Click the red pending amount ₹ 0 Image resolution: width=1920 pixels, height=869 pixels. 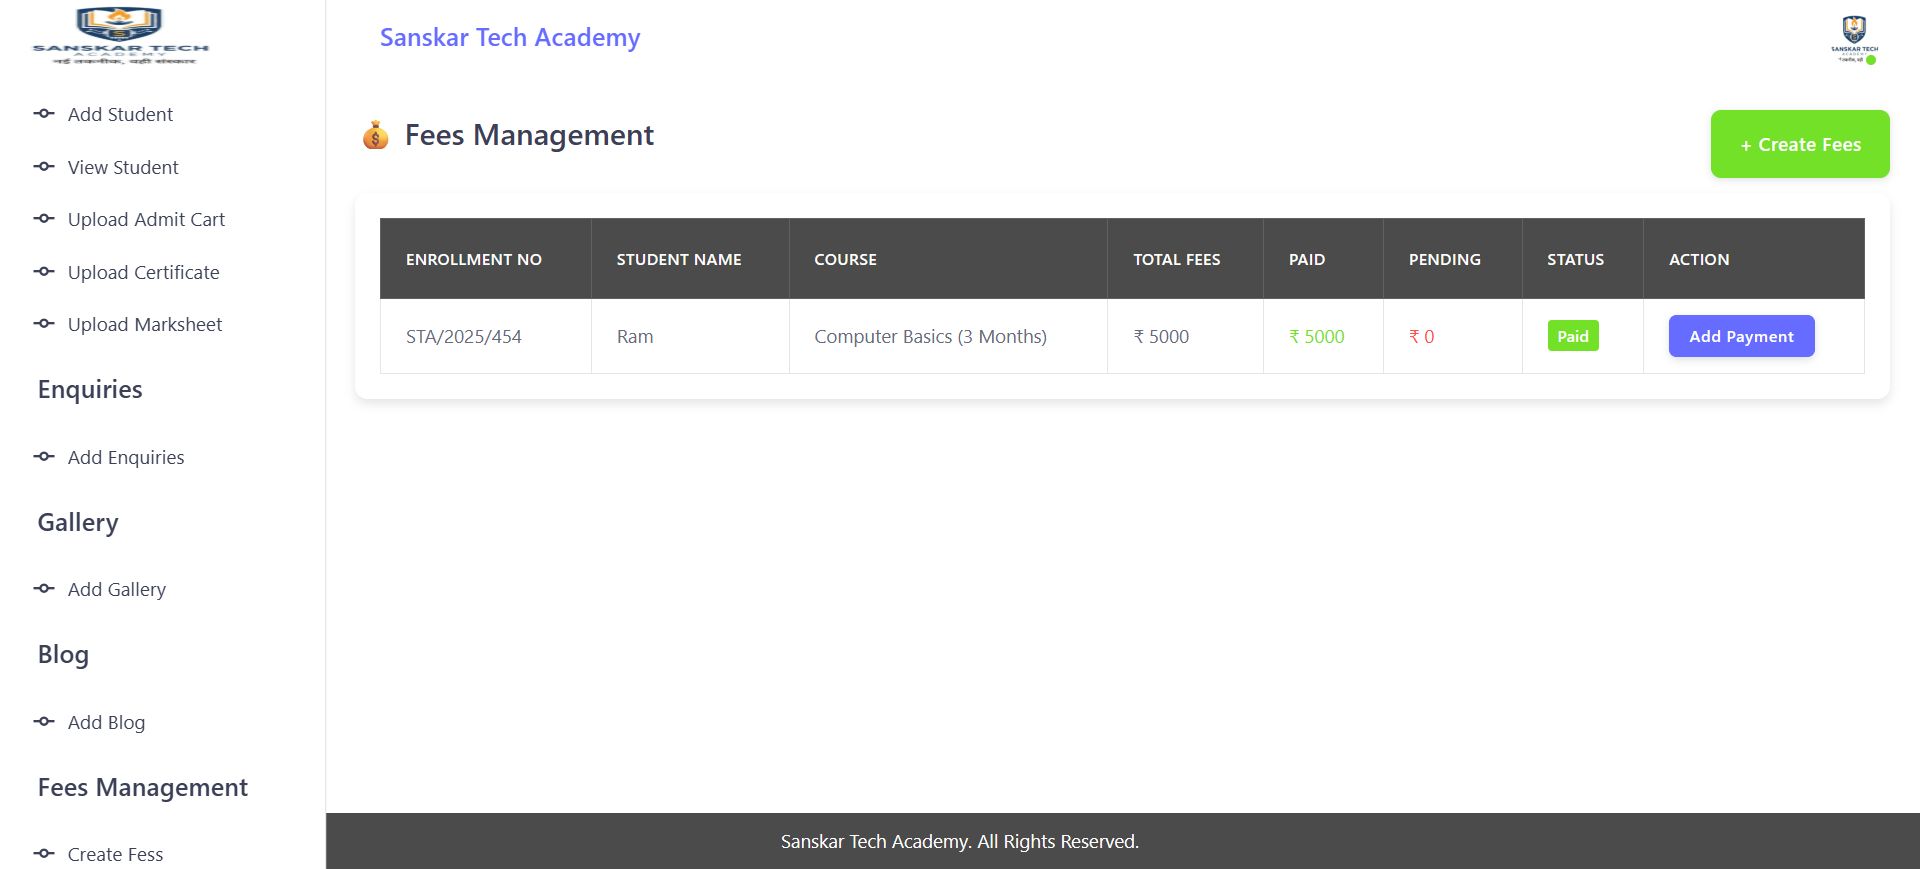point(1422,337)
